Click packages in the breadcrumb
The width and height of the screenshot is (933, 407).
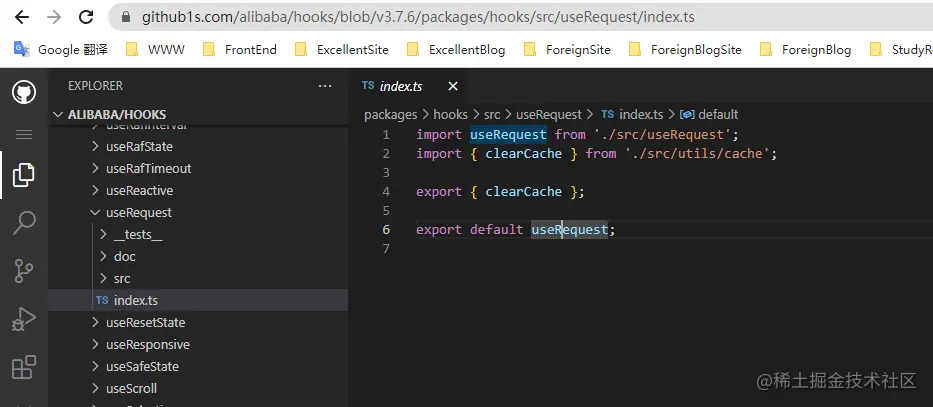[390, 114]
